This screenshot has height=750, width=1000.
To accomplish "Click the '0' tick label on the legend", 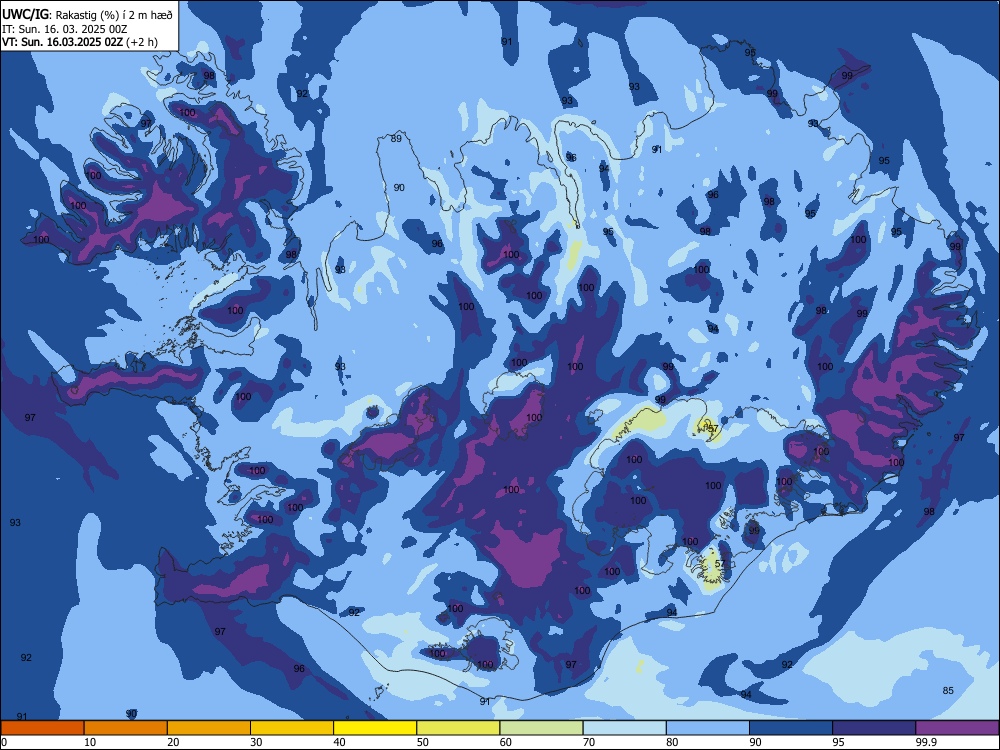I will [4, 742].
